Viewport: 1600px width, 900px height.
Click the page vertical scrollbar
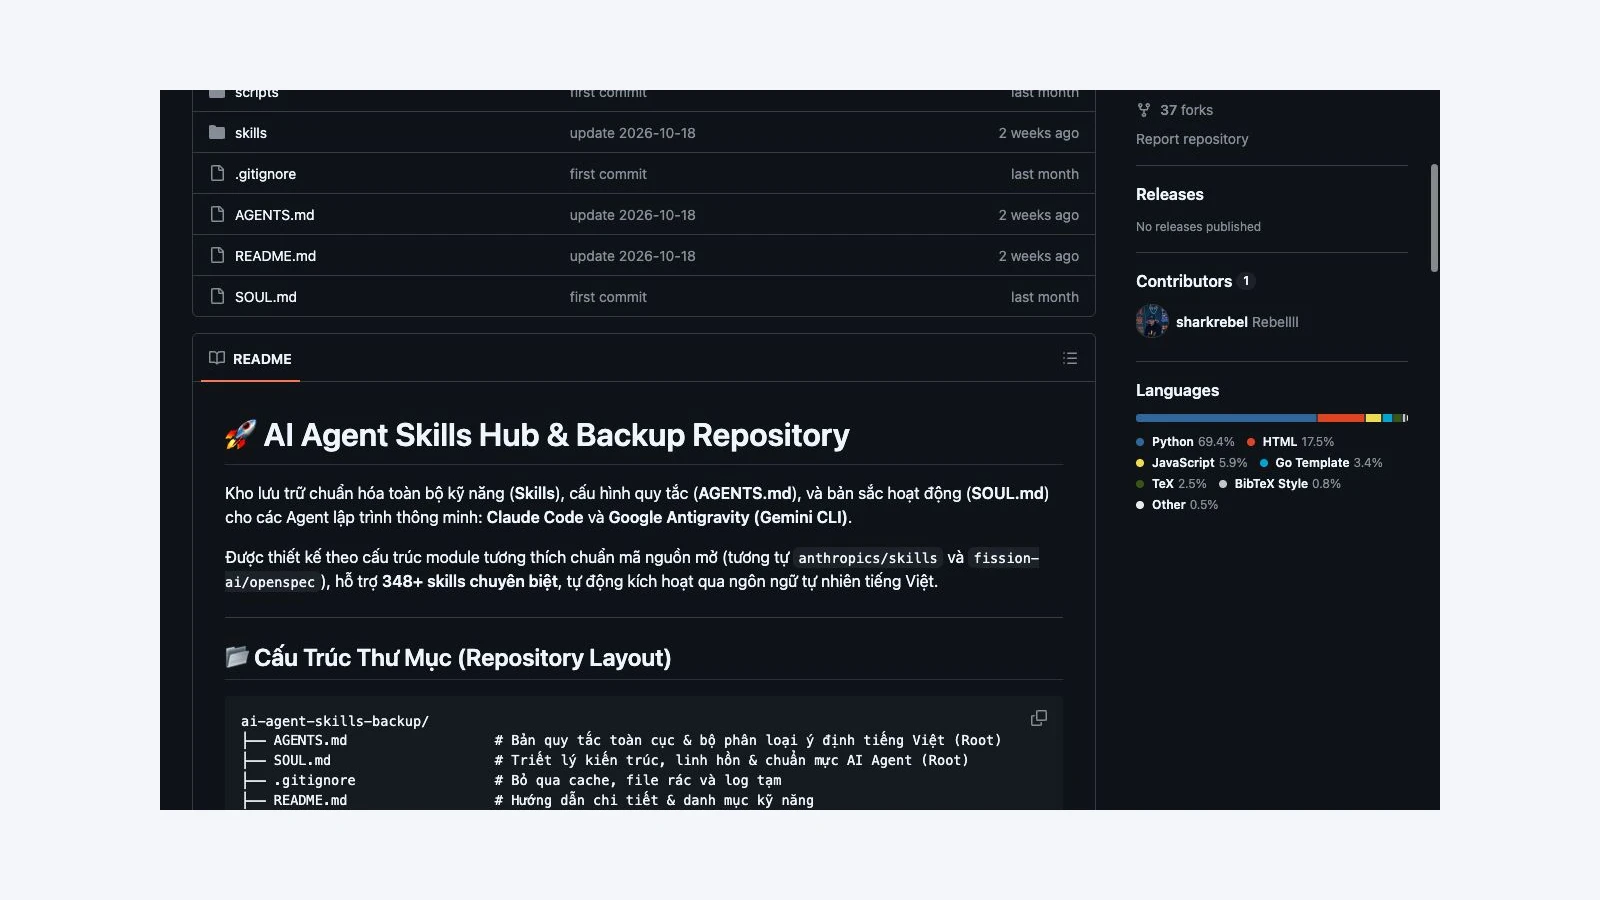(1434, 218)
